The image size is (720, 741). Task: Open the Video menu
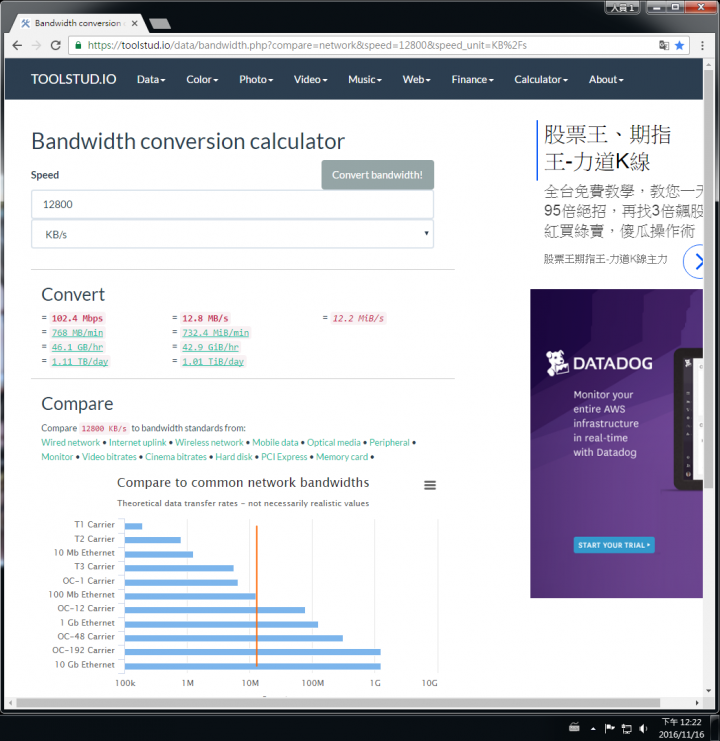pyautogui.click(x=310, y=79)
